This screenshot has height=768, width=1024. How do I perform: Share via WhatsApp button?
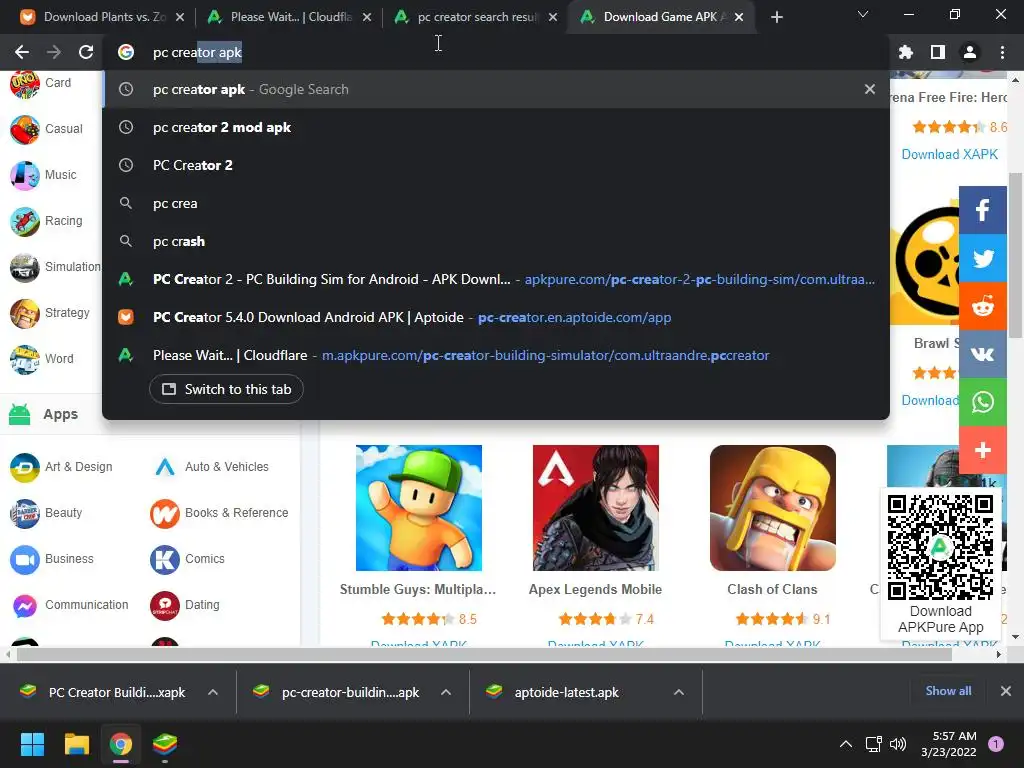pos(982,402)
